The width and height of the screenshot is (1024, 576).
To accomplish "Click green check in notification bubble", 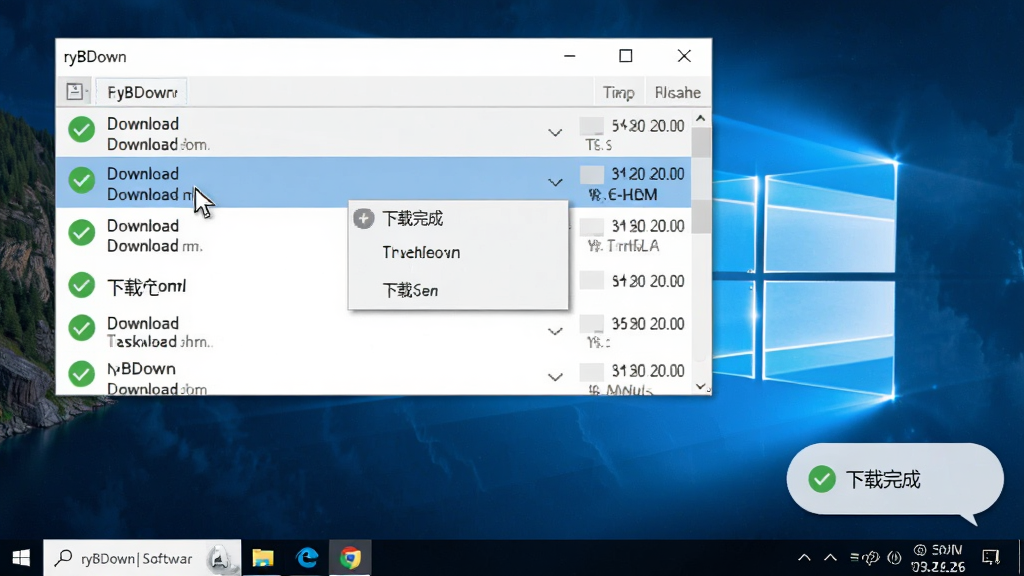I will pyautogui.click(x=822, y=479).
